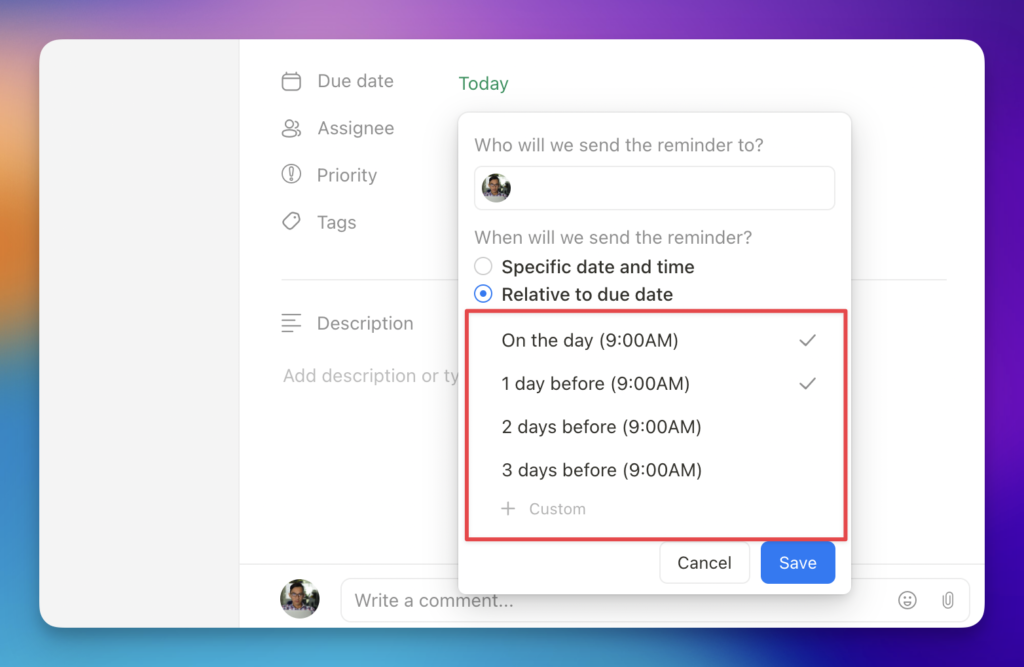Screen dimensions: 1024x667
Task: Click the Write a comment field
Action: [655, 600]
